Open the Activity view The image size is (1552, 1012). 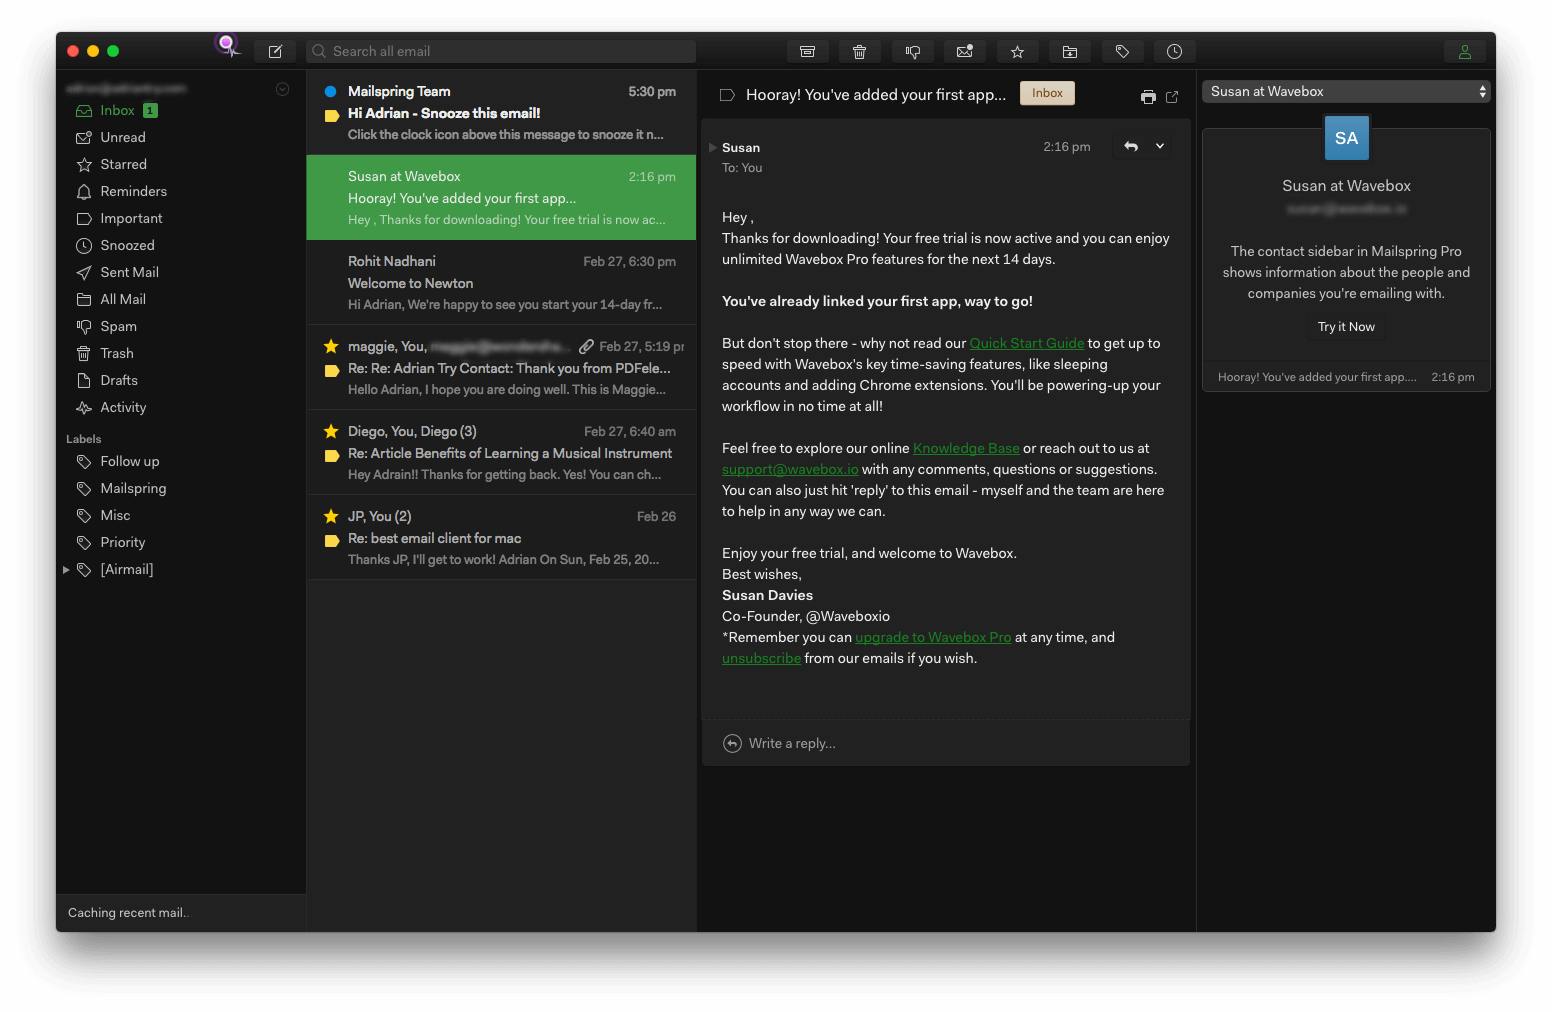(123, 407)
